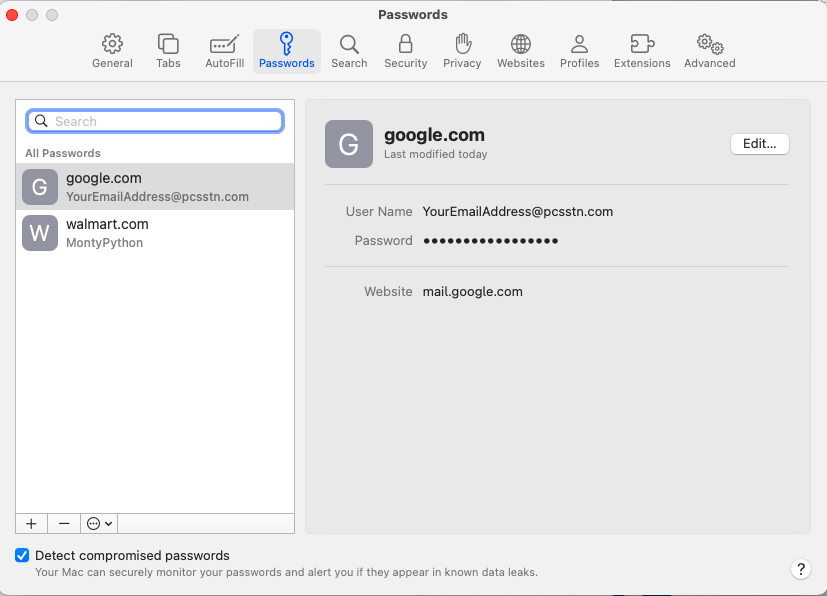Click the user name YourEmailAddress@pcsstn.com value
This screenshot has width=827, height=596.
[x=517, y=212]
